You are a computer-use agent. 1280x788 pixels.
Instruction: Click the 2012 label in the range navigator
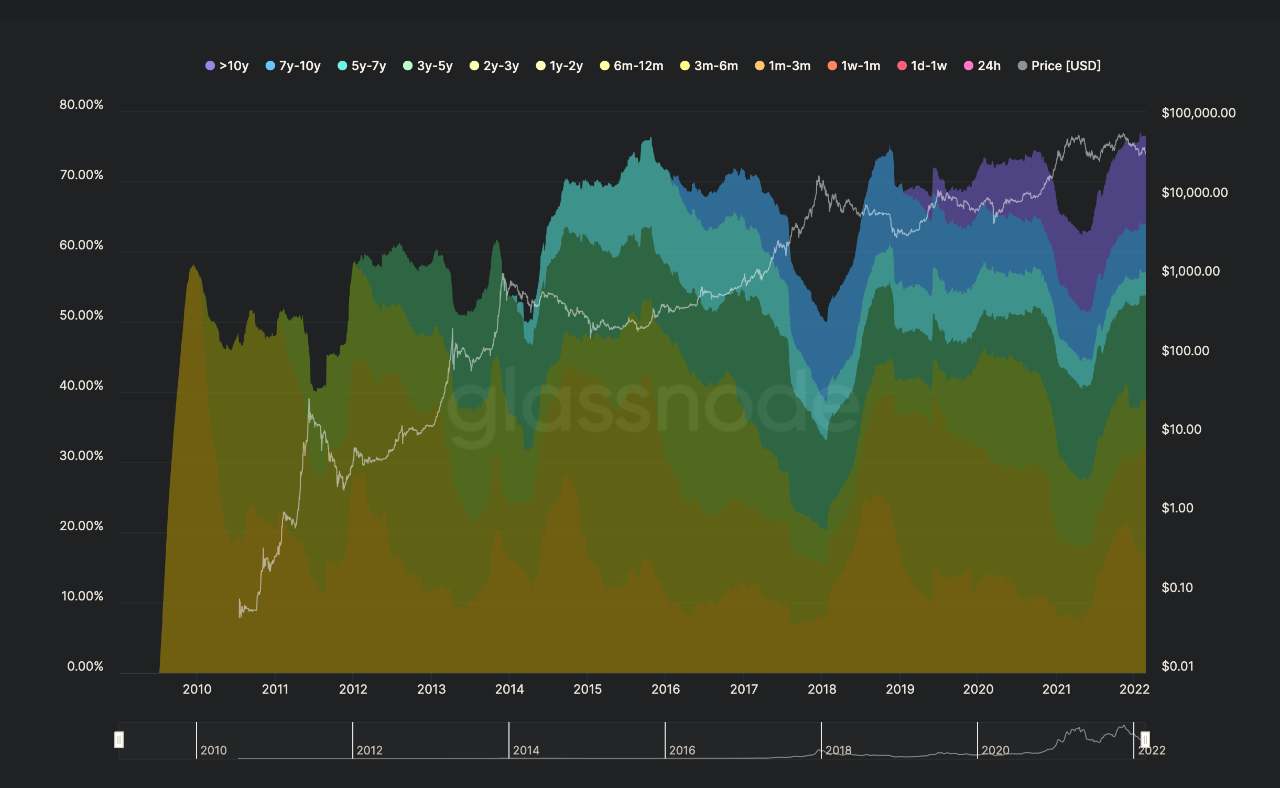pyautogui.click(x=370, y=750)
